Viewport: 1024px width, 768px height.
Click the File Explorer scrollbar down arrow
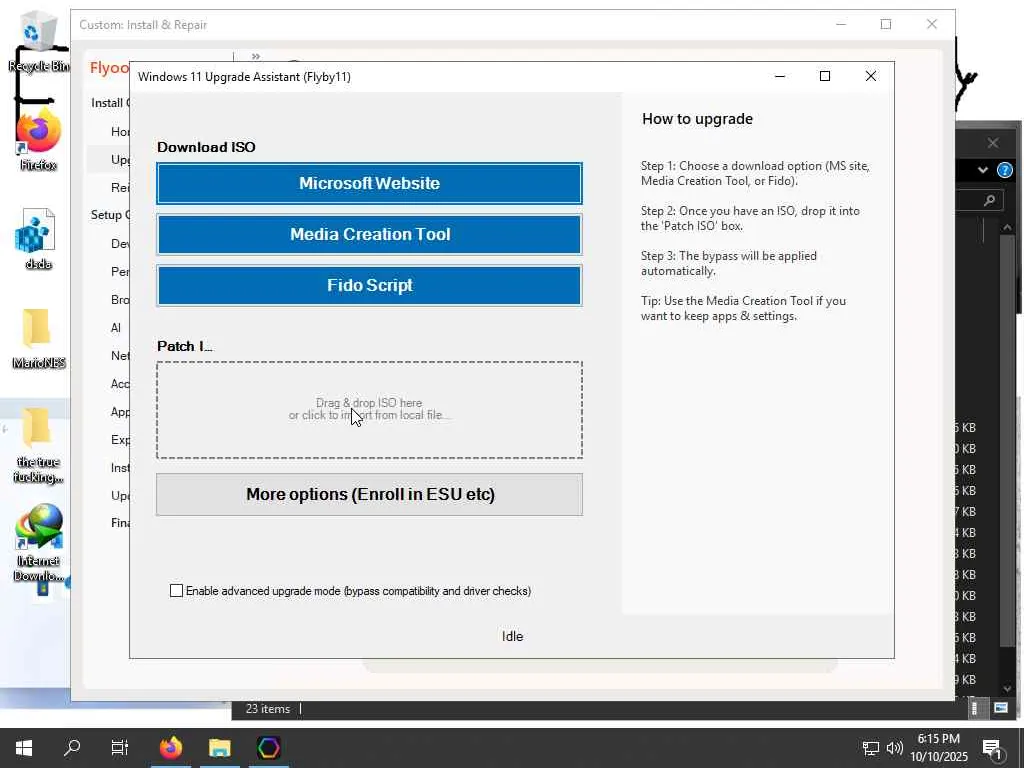coord(1007,688)
